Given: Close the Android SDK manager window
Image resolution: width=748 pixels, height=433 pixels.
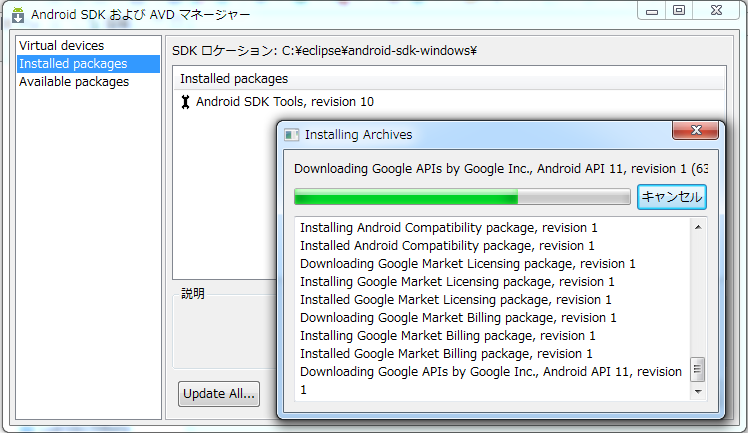Looking at the screenshot, I should 716,10.
